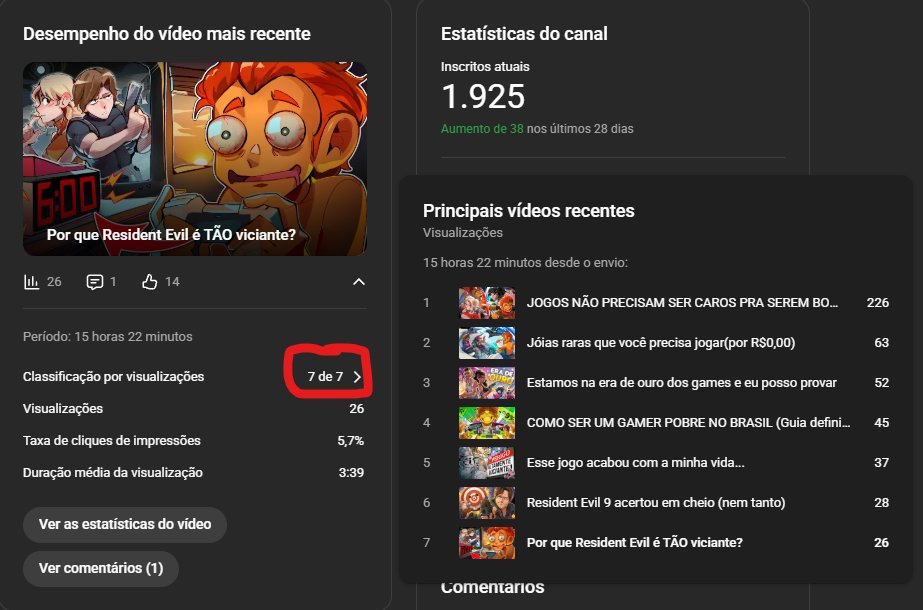This screenshot has height=610, width=923.
Task: Select Resident Evil 9 acertou em cheio title
Action: coord(656,503)
